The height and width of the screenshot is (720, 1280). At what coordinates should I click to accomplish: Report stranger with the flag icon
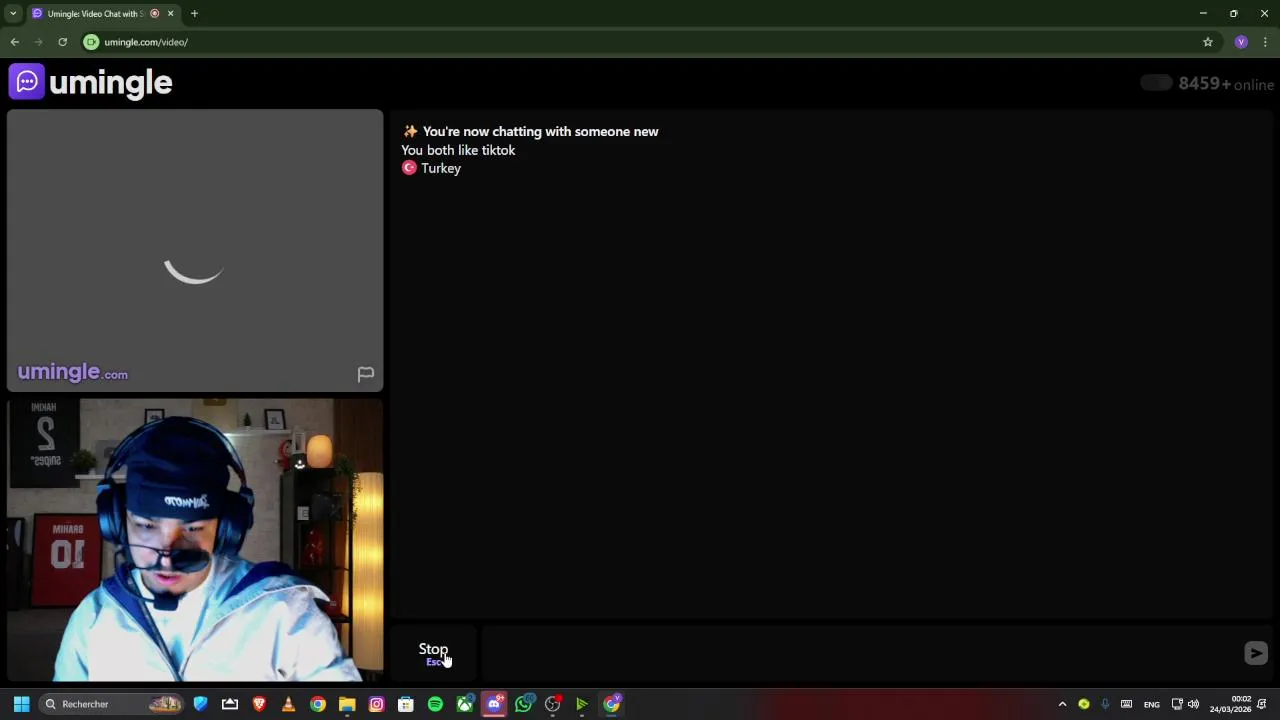pos(366,374)
